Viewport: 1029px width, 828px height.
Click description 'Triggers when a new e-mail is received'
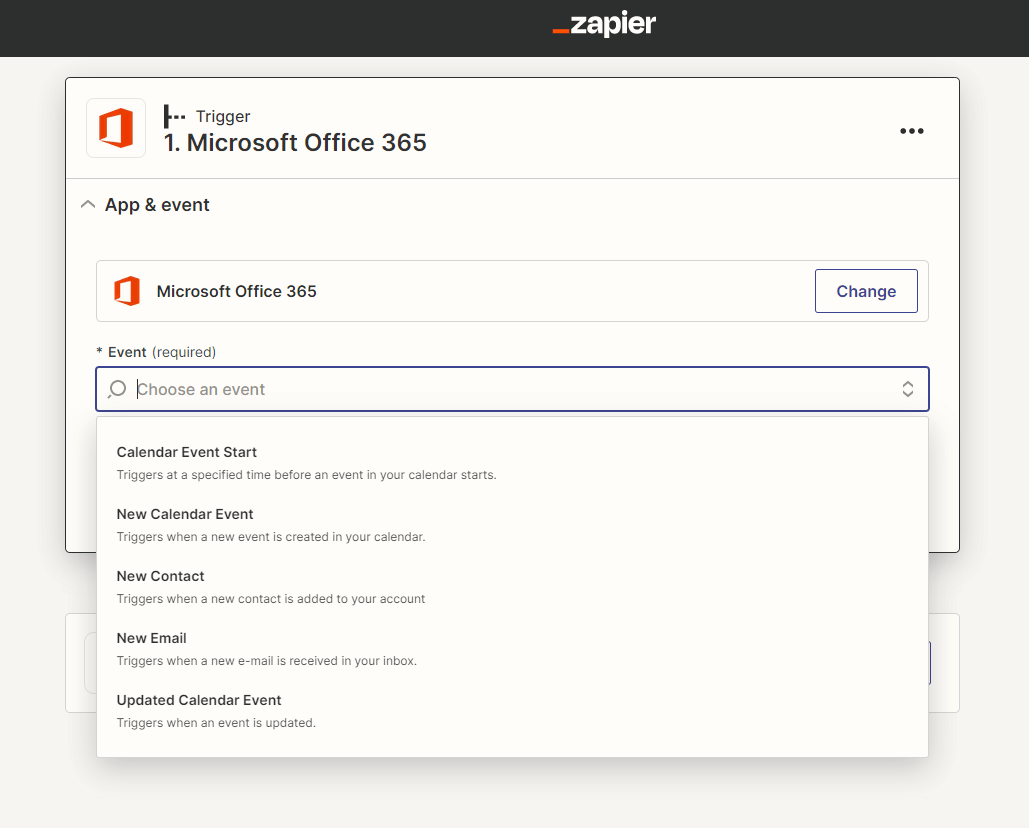[266, 661]
